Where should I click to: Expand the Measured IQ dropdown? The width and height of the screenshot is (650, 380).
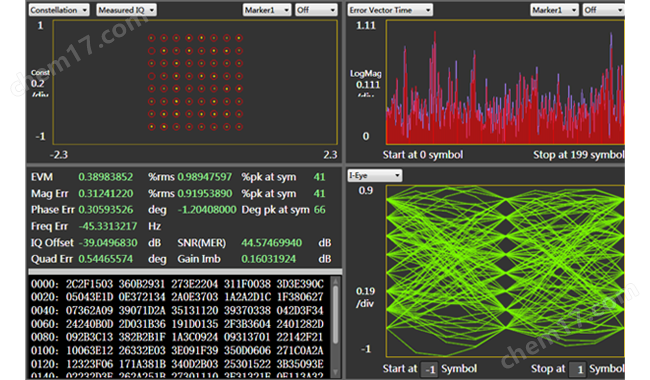[126, 10]
